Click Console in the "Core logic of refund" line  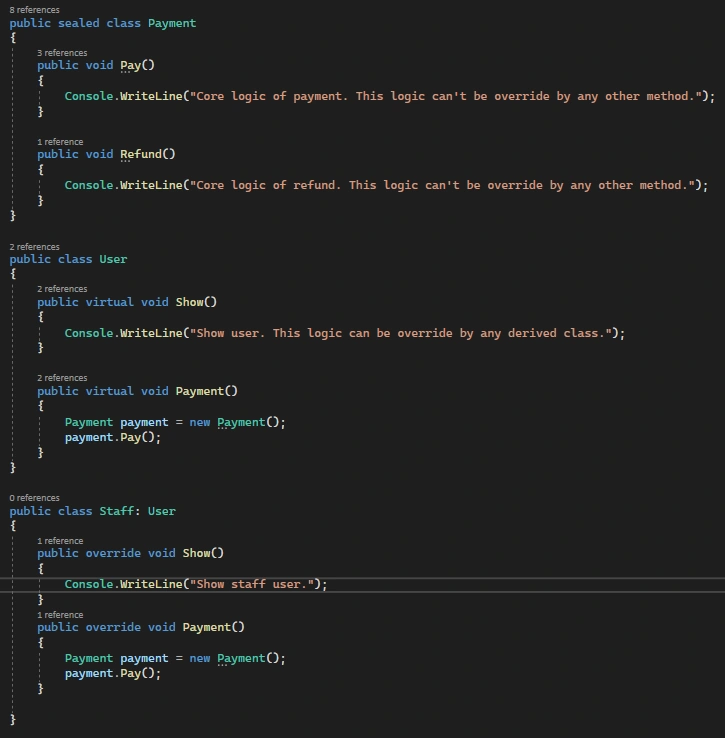coord(89,185)
